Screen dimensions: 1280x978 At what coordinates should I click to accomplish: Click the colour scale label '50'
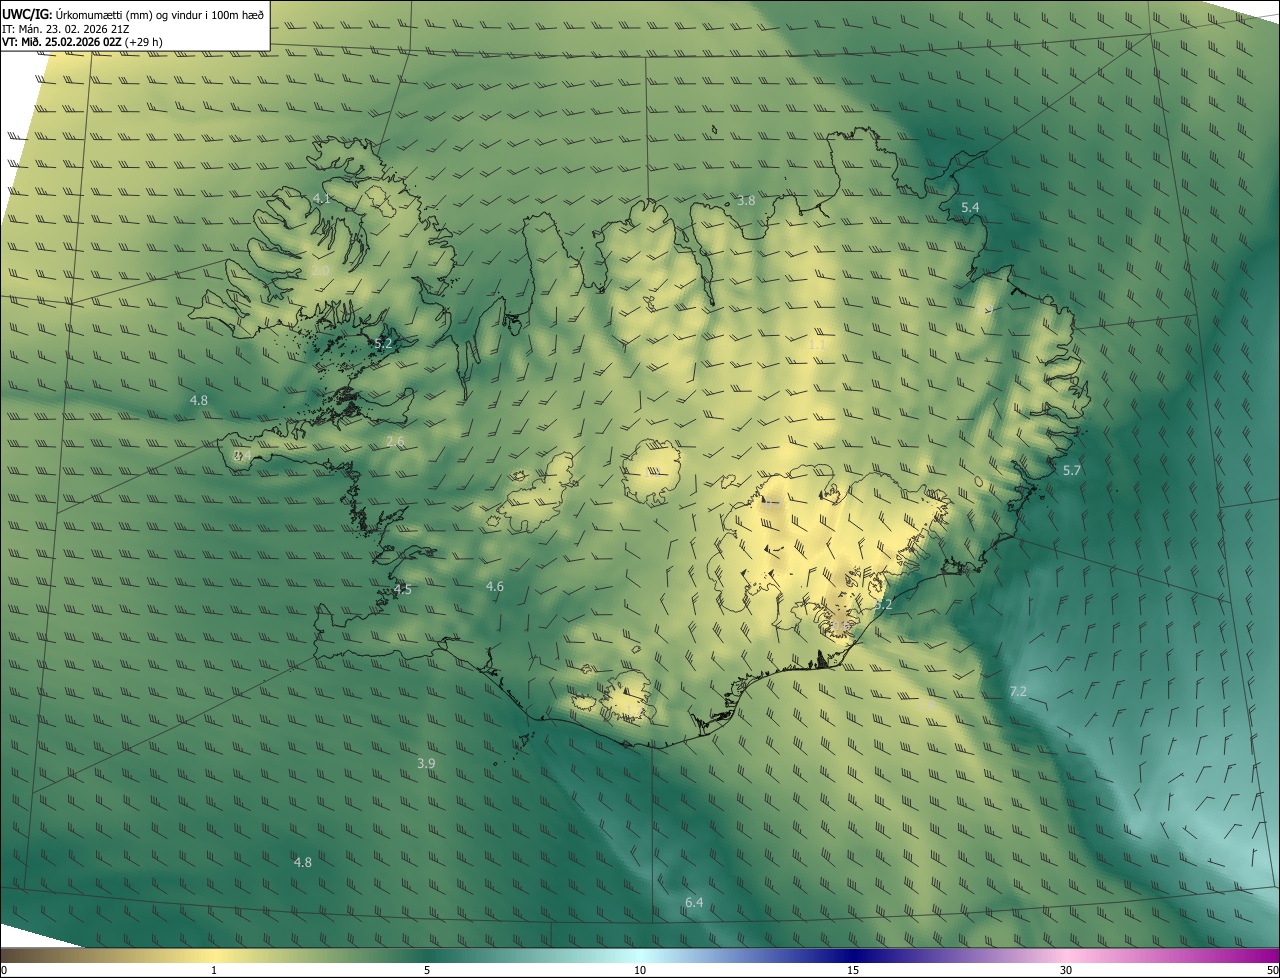(1271, 970)
